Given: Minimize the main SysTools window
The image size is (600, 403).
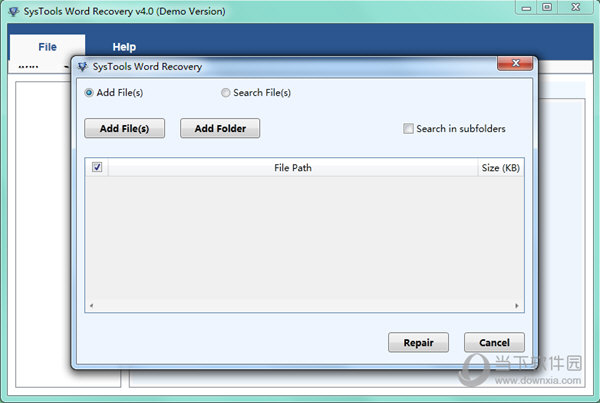Looking at the screenshot, I should click(x=527, y=7).
